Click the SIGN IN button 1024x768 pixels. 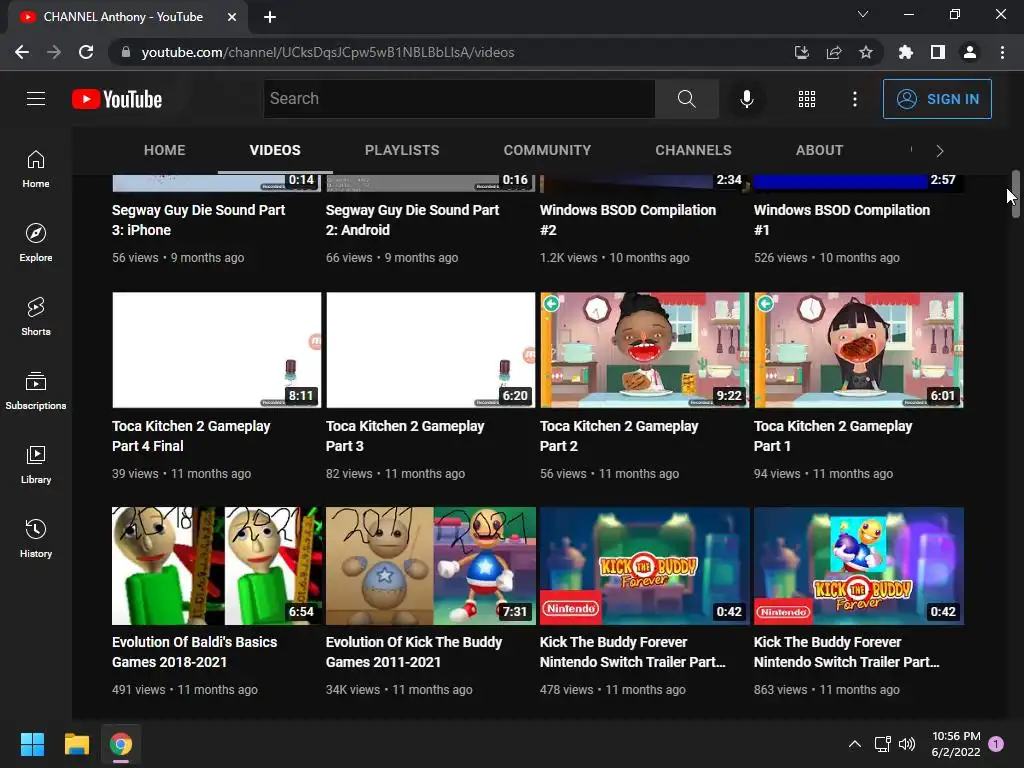point(937,99)
